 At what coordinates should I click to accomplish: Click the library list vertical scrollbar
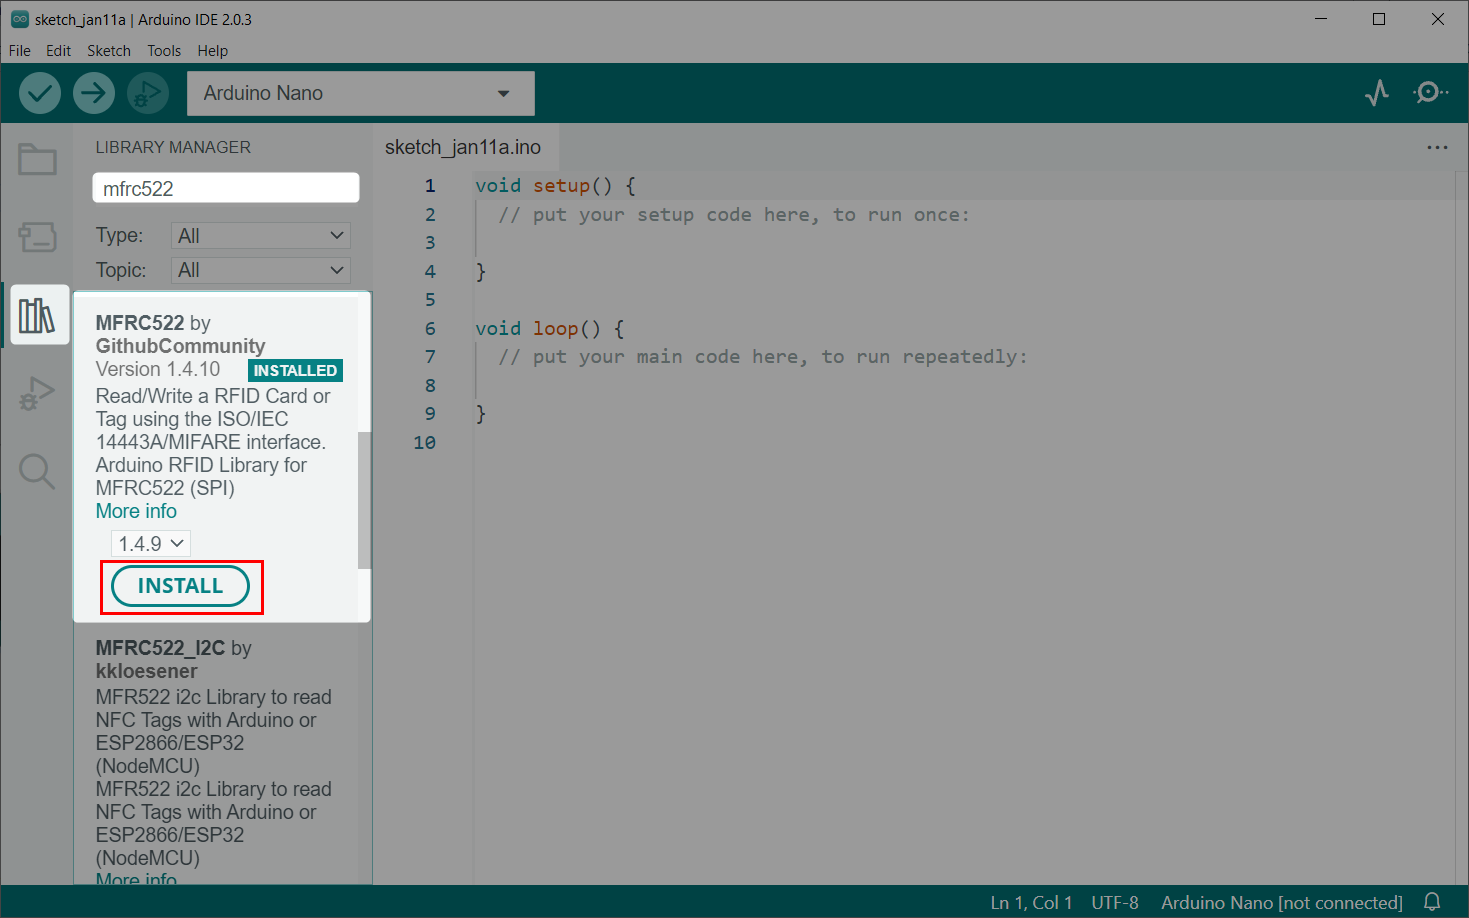coord(364,500)
